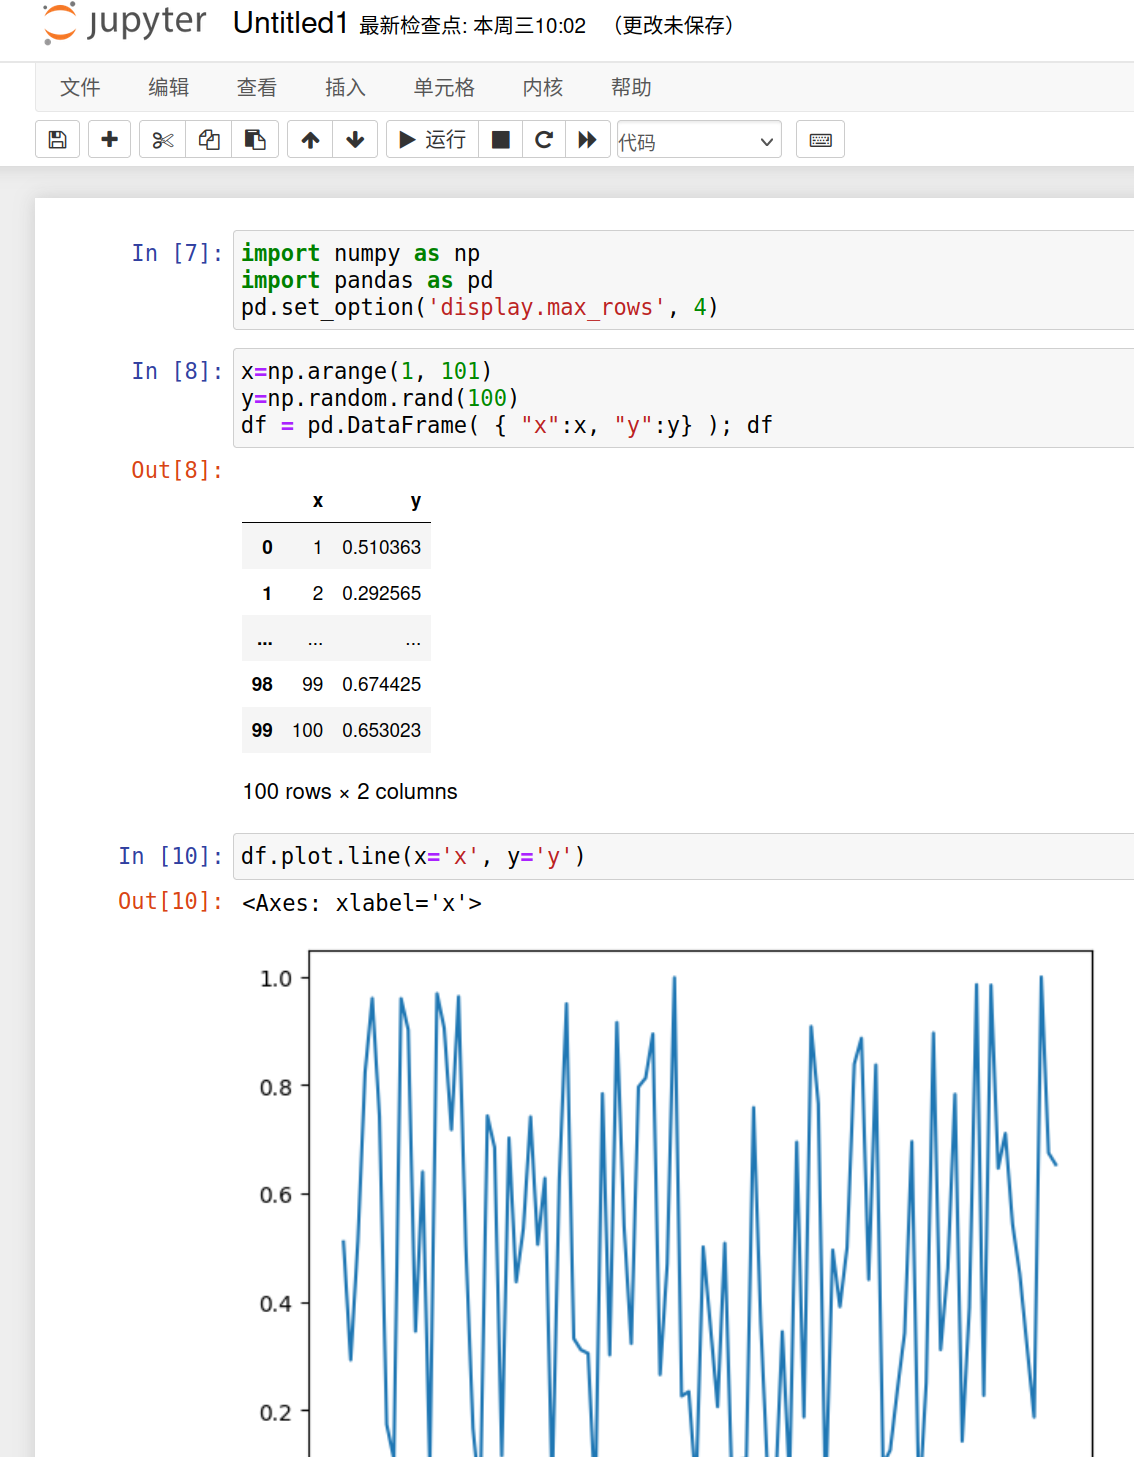
Task: Click the cell value 0.653023
Action: [x=381, y=730]
